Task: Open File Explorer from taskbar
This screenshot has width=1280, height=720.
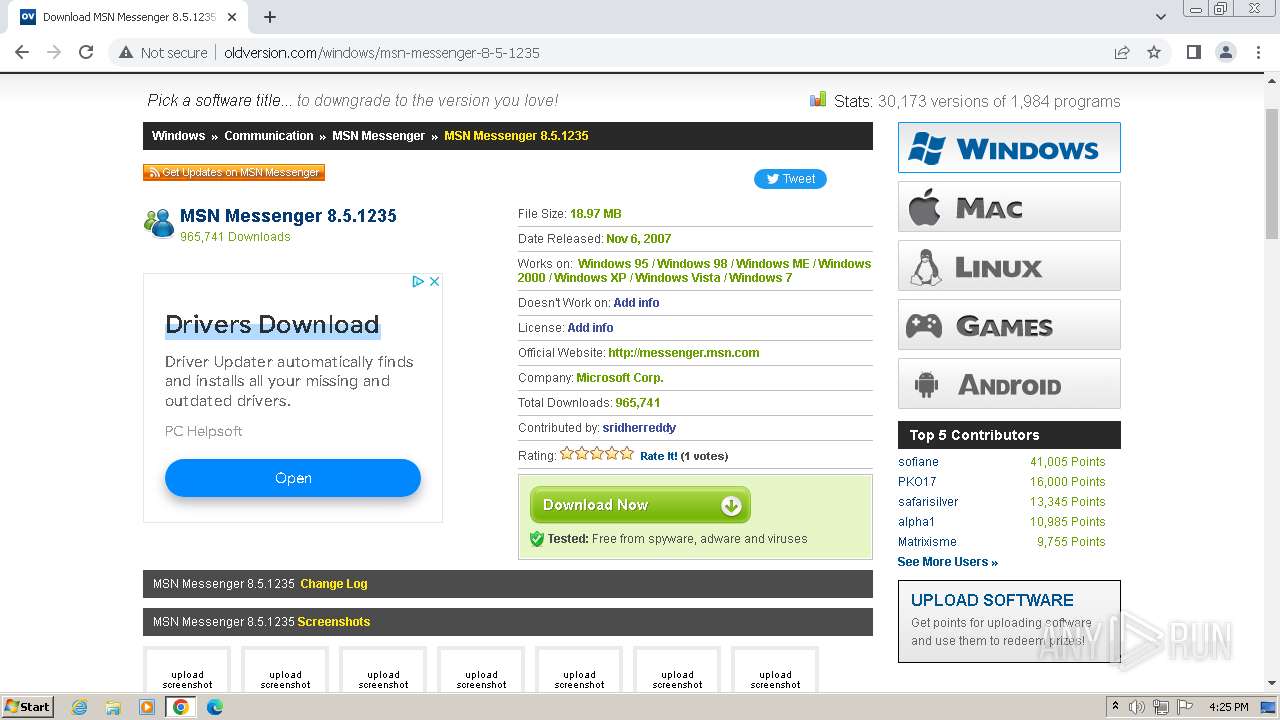Action: coord(113,707)
